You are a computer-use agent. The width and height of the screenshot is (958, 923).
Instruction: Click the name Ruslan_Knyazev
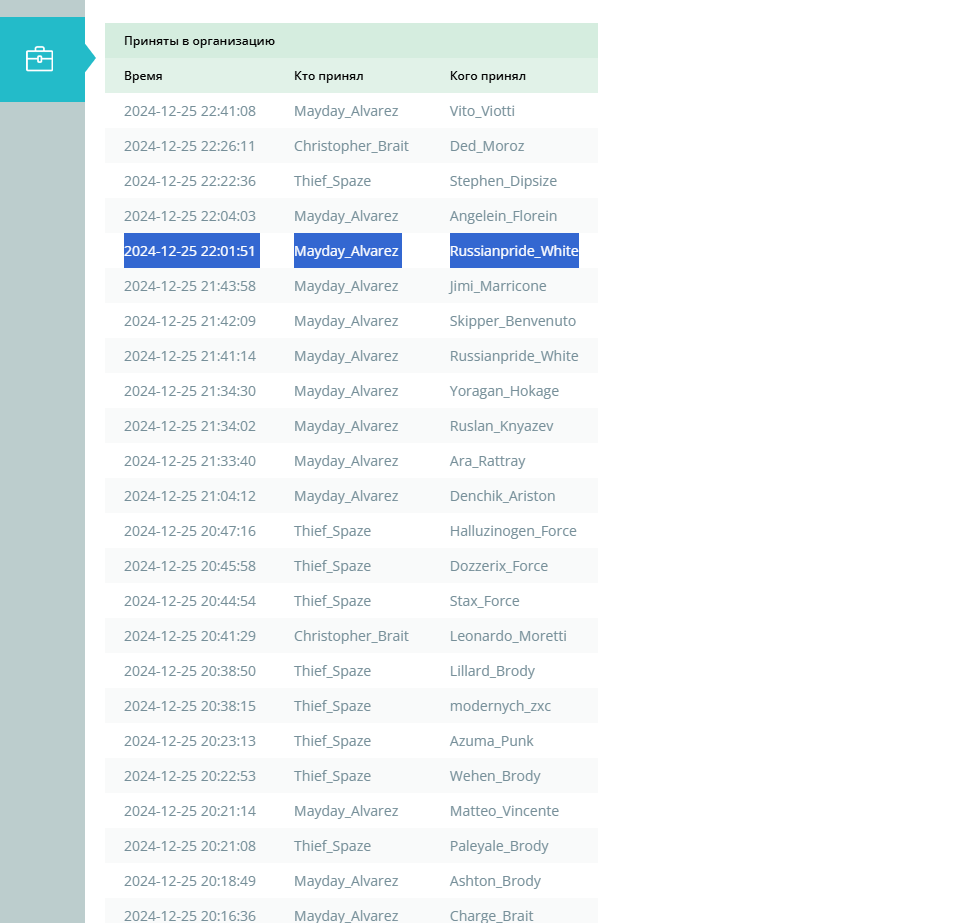[x=502, y=426]
